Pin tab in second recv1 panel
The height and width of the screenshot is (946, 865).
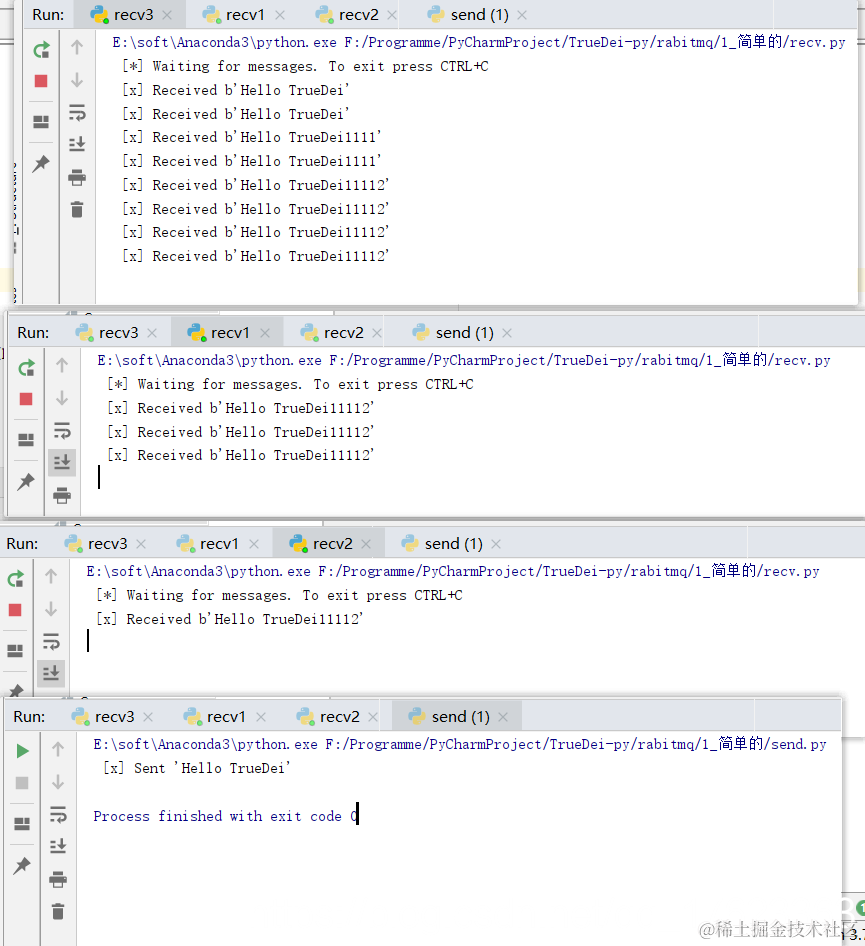pos(26,481)
